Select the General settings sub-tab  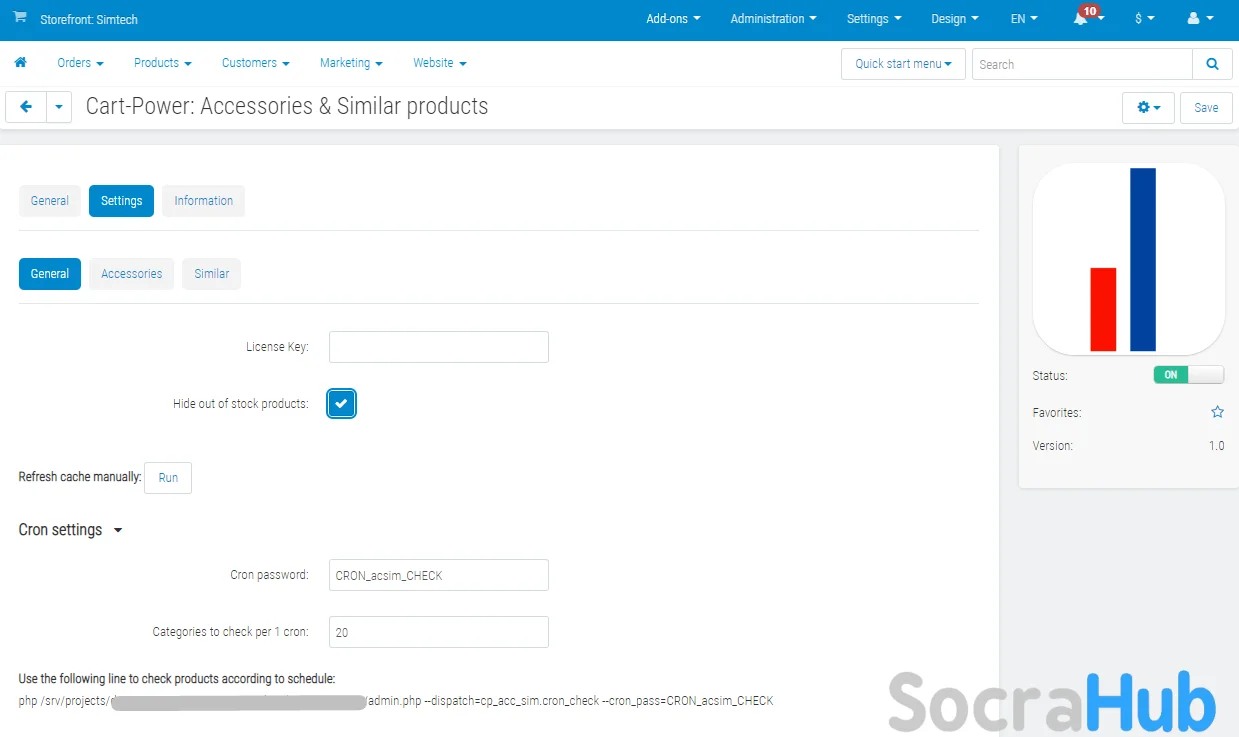(50, 274)
